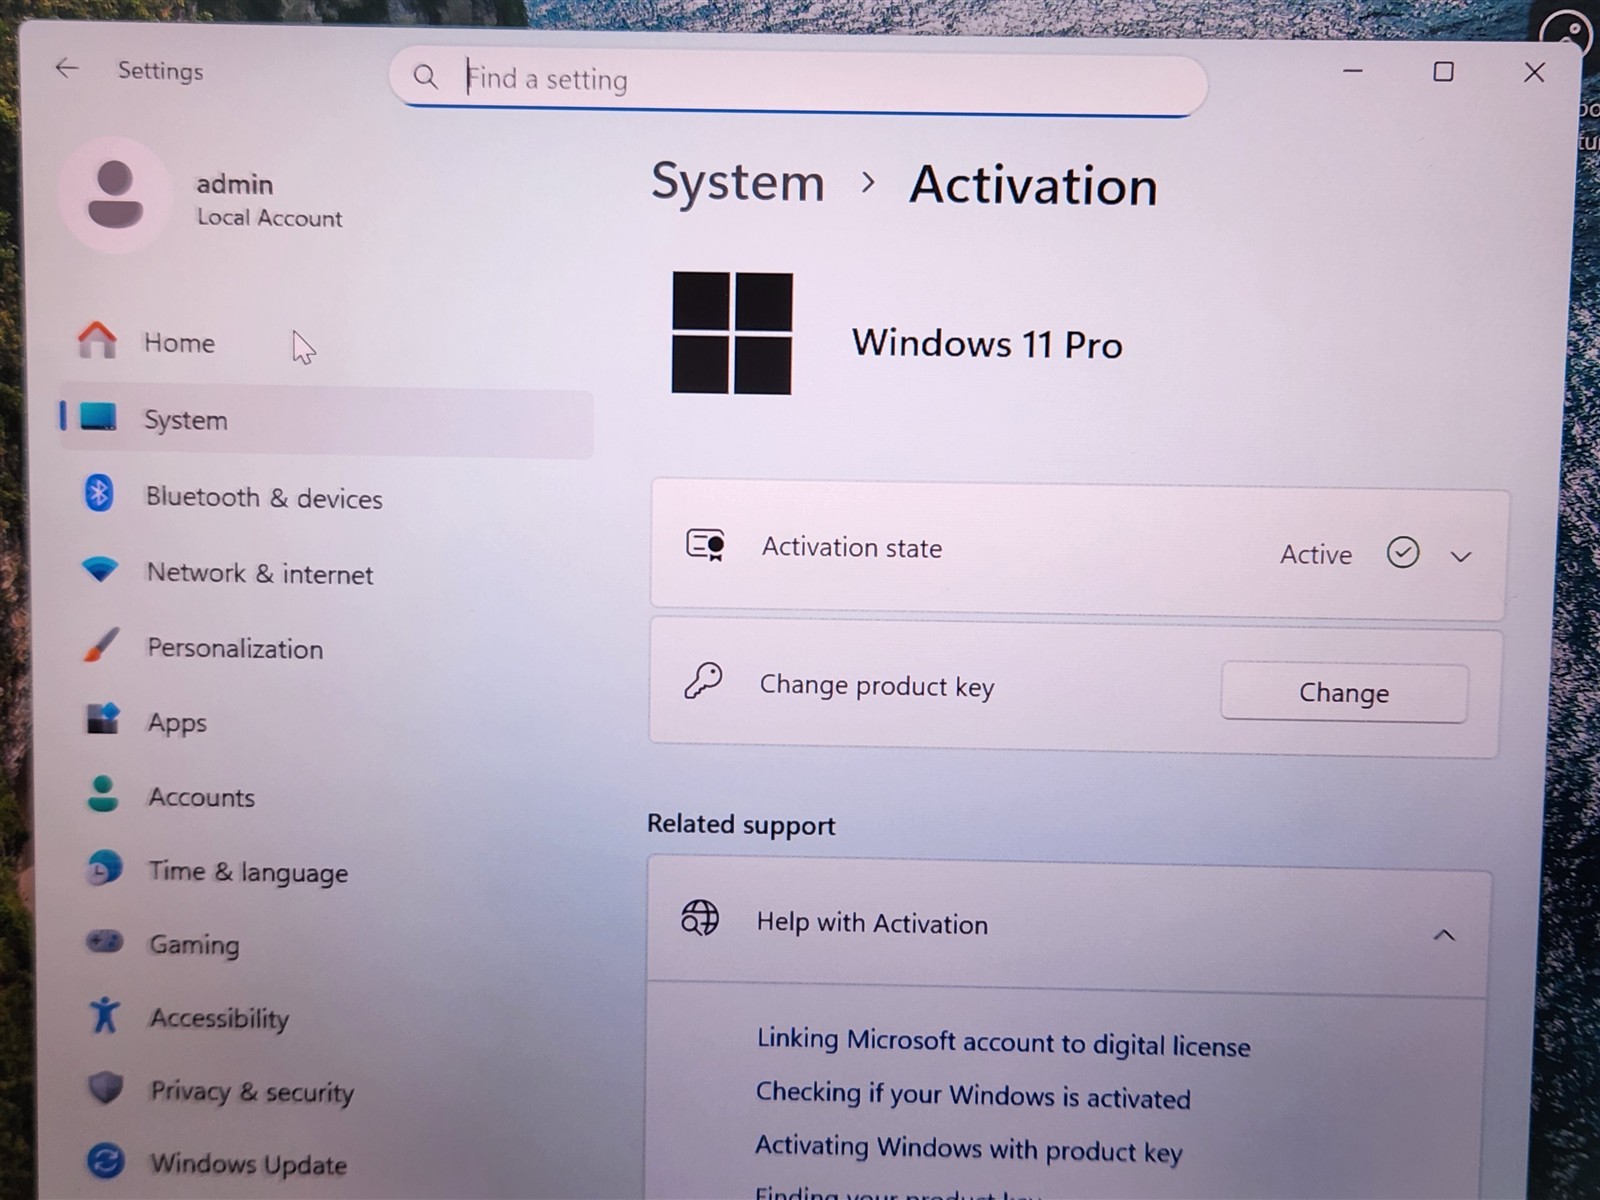Viewport: 1600px width, 1200px height.
Task: Collapse Help with Activation section
Action: pyautogui.click(x=1444, y=935)
